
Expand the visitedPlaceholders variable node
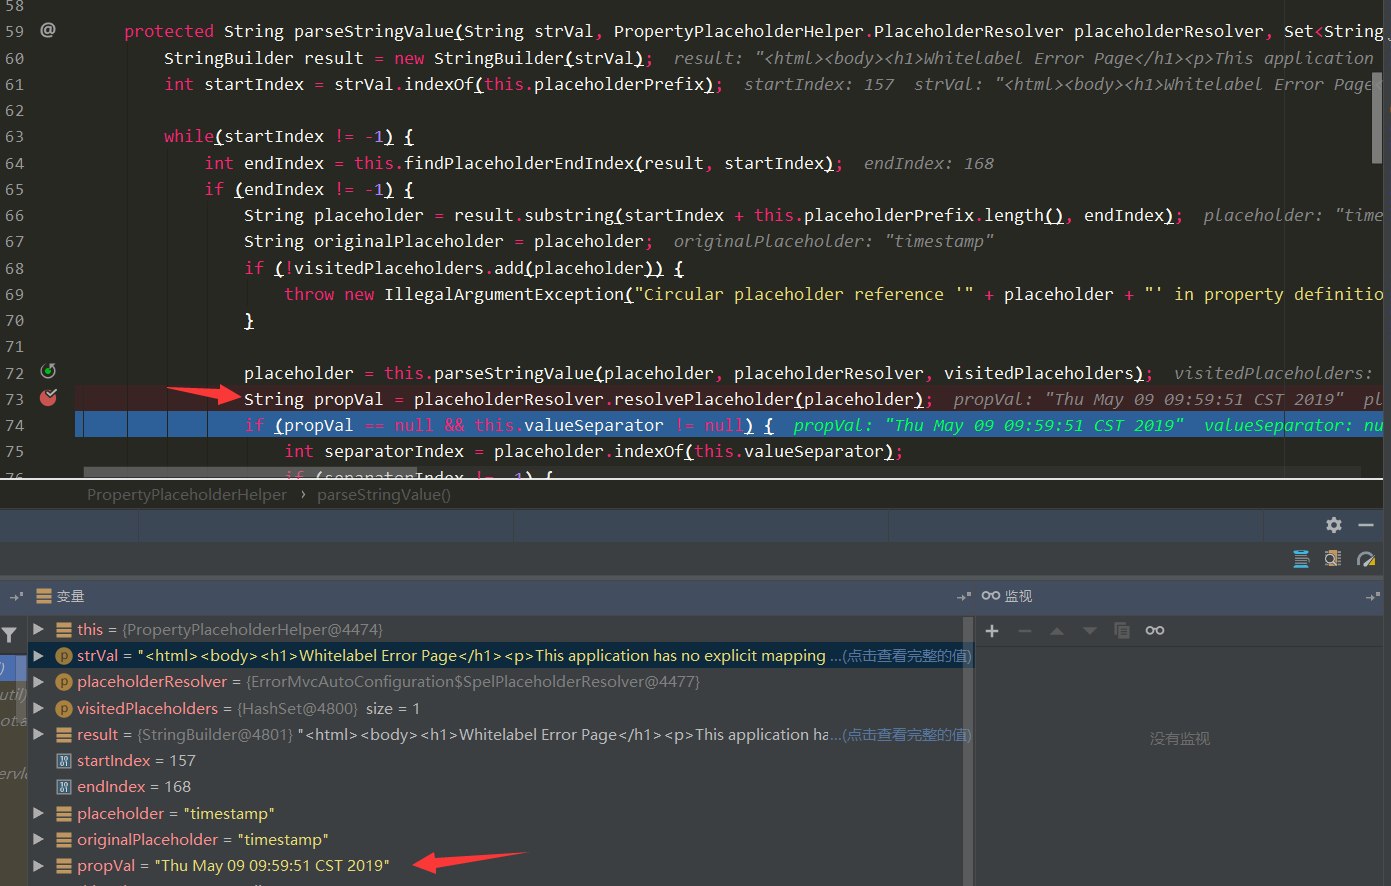pyautogui.click(x=38, y=708)
